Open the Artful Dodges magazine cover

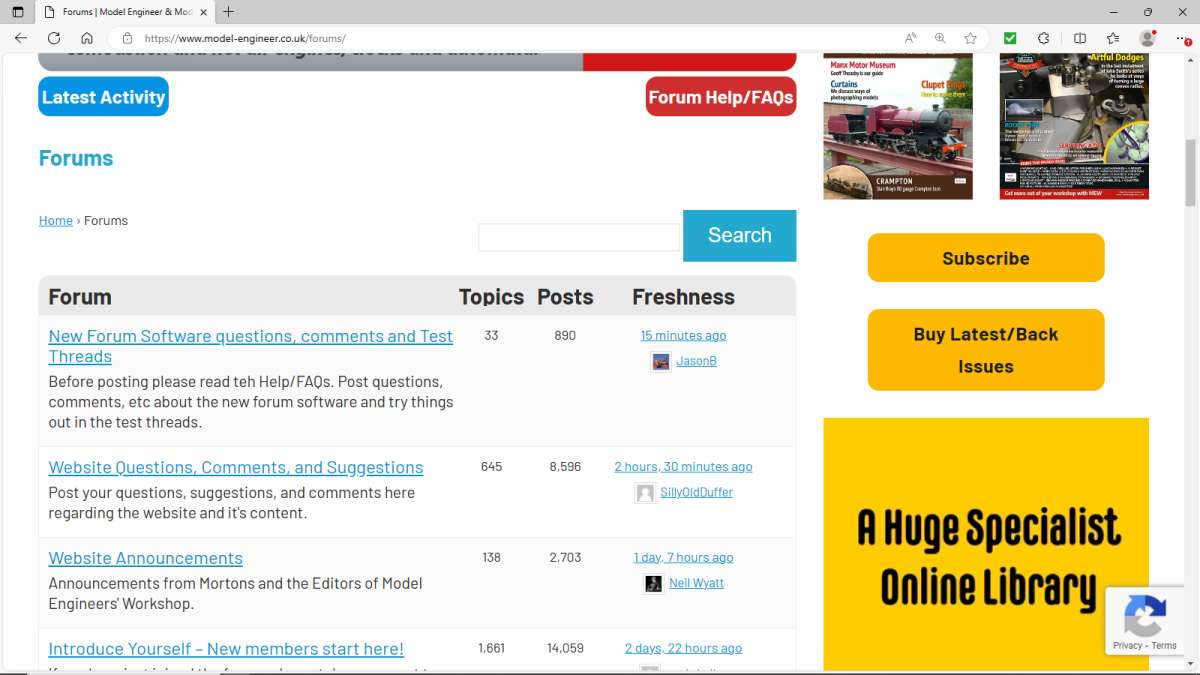coord(1074,127)
